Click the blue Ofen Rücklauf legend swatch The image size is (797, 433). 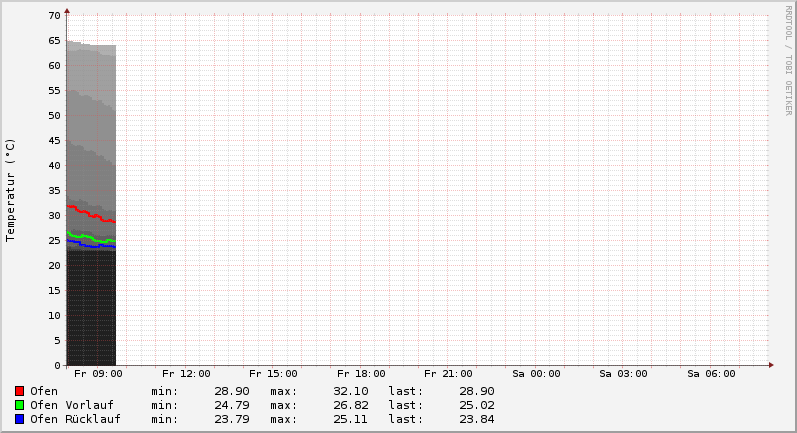(x=19, y=419)
